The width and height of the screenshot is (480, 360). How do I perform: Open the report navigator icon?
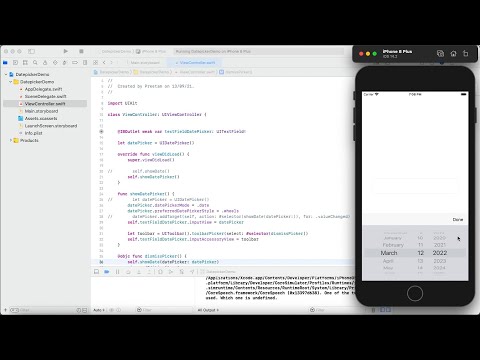[x=85, y=63]
